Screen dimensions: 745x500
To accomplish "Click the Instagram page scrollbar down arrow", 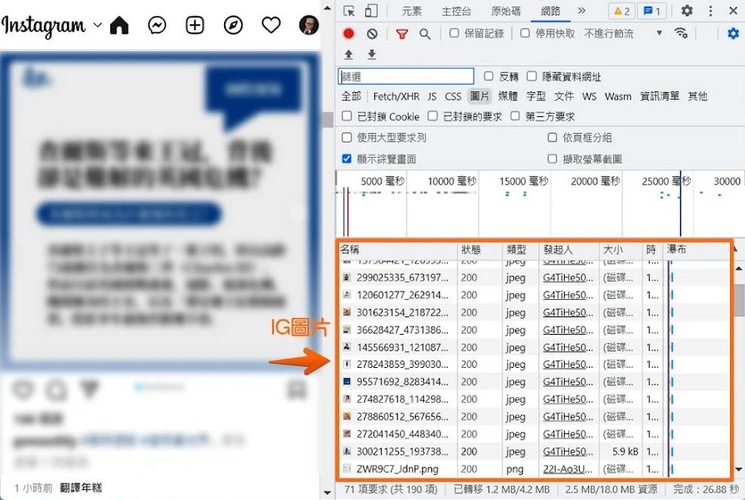I will pos(327,492).
